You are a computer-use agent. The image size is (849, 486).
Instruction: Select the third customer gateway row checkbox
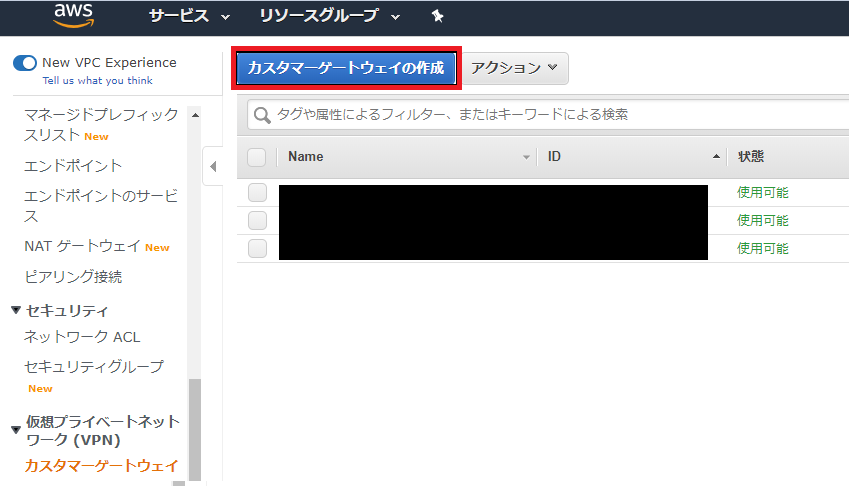257,248
